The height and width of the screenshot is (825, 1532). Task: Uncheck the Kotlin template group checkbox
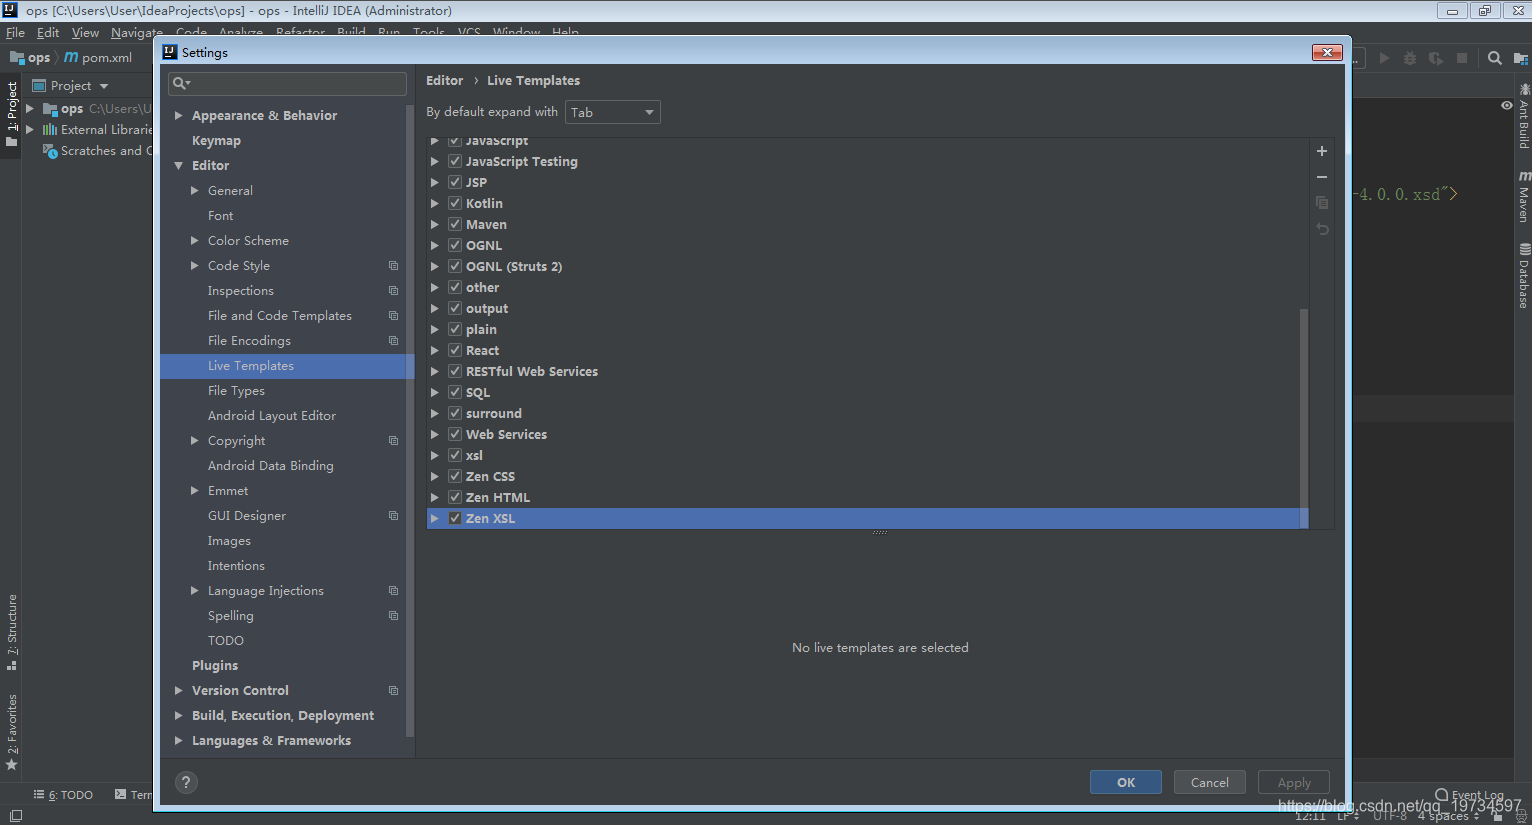(x=455, y=203)
